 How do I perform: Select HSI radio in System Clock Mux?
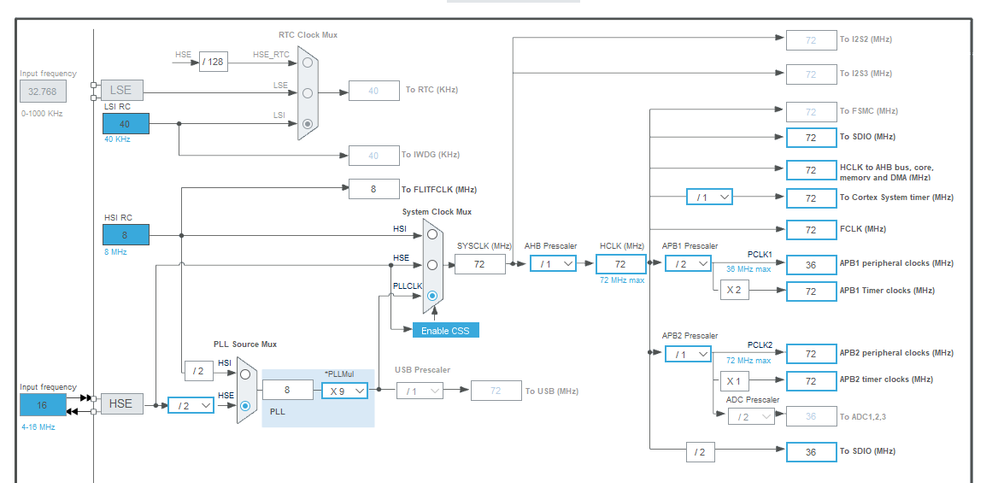coord(433,234)
